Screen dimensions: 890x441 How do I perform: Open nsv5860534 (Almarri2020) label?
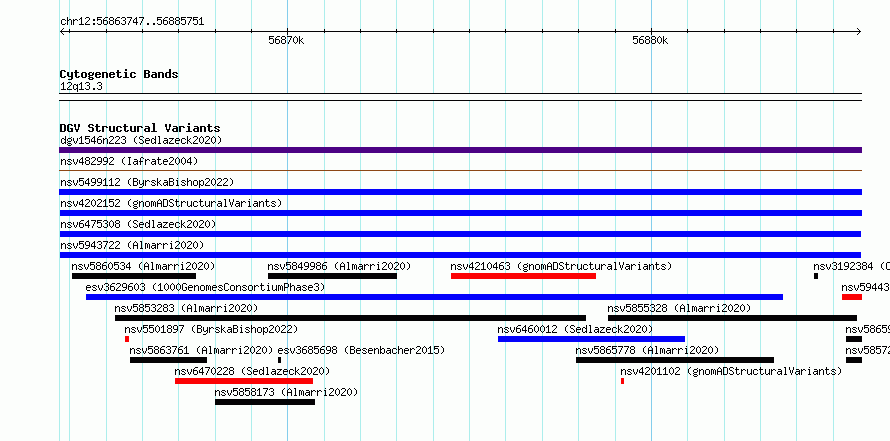(143, 266)
